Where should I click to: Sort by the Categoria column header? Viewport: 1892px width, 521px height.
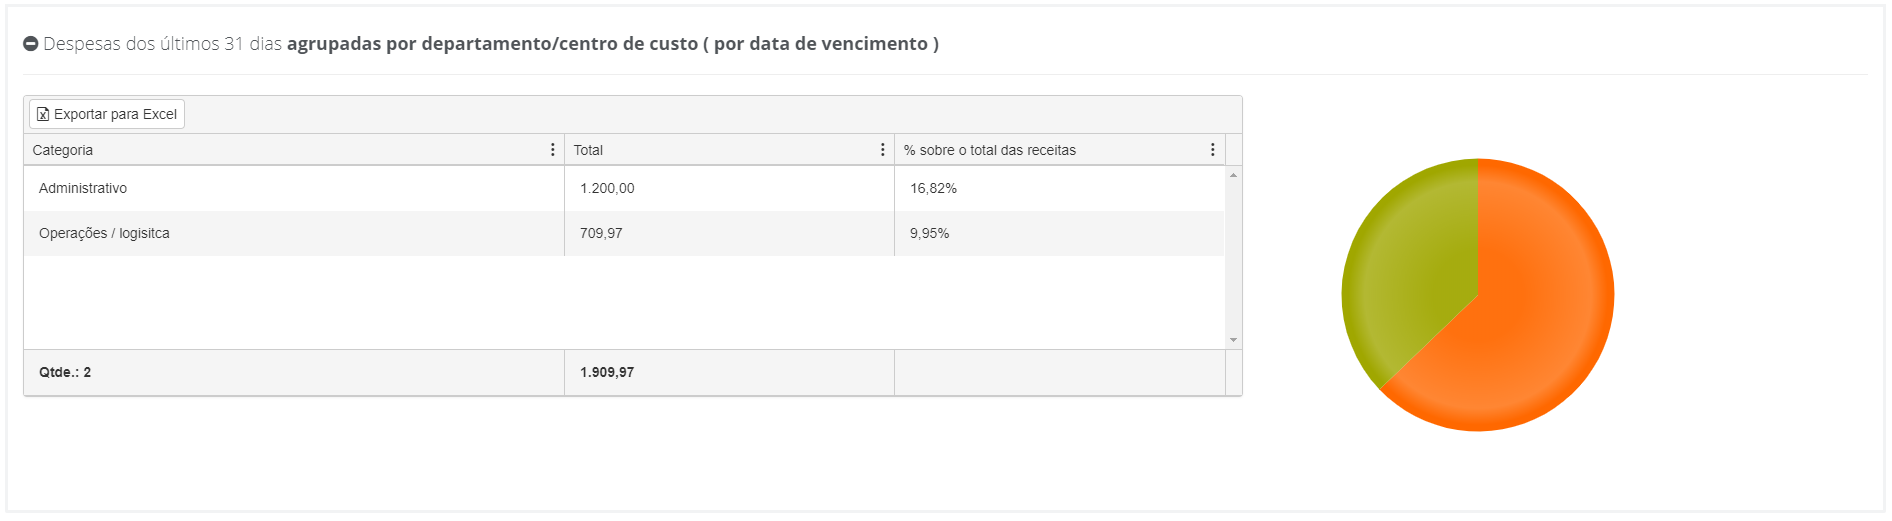pos(63,150)
